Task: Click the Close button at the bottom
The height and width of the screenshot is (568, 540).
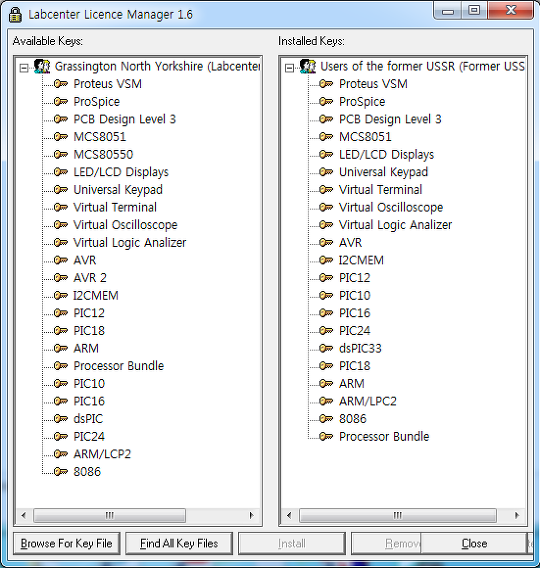Action: 474,543
